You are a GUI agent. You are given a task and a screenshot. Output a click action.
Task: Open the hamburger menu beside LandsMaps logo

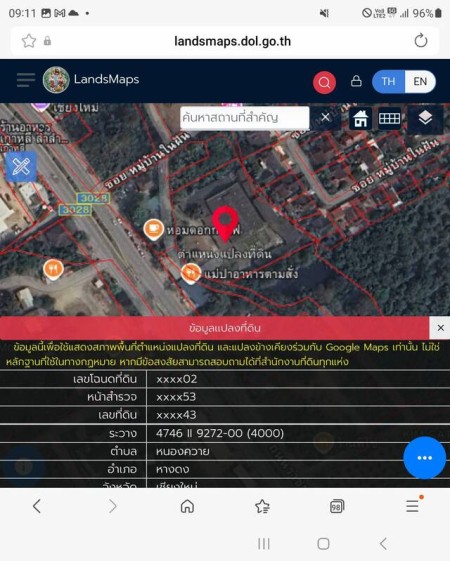click(x=26, y=80)
